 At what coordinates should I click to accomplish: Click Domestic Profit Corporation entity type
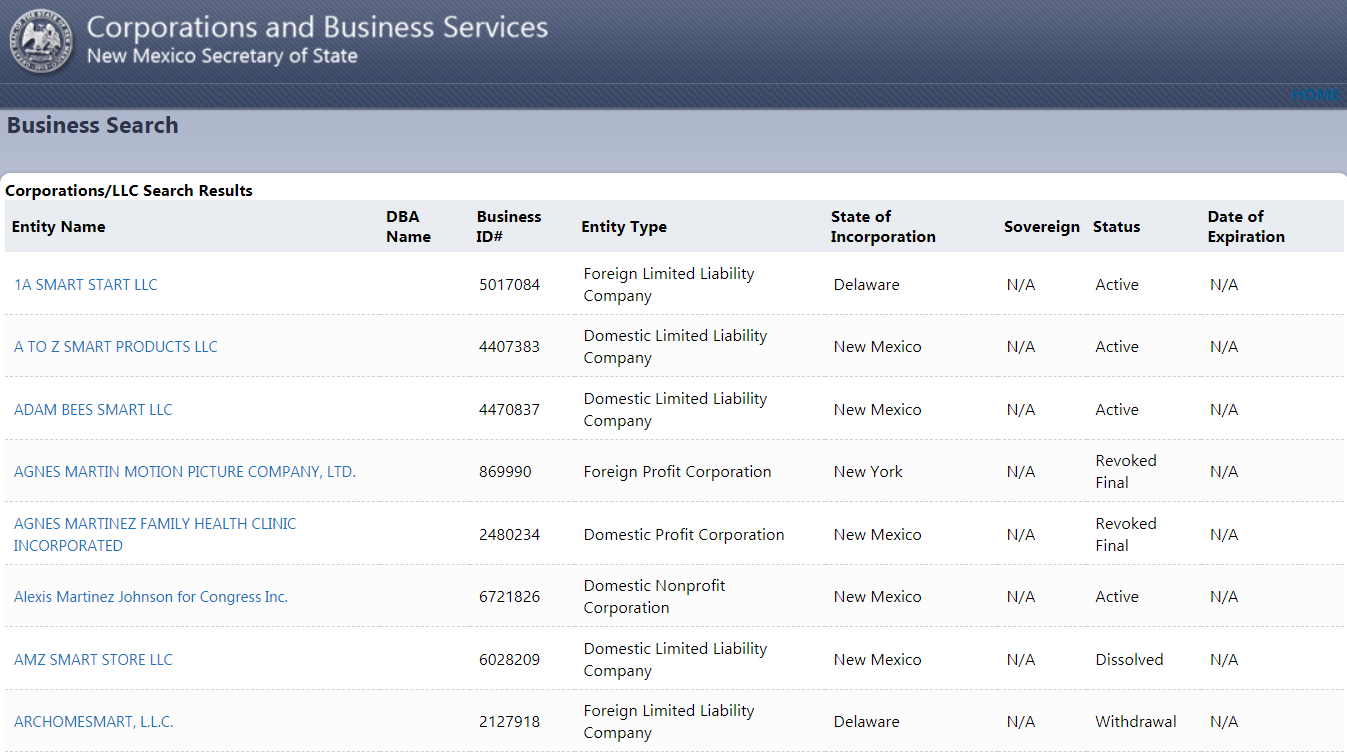coord(684,535)
